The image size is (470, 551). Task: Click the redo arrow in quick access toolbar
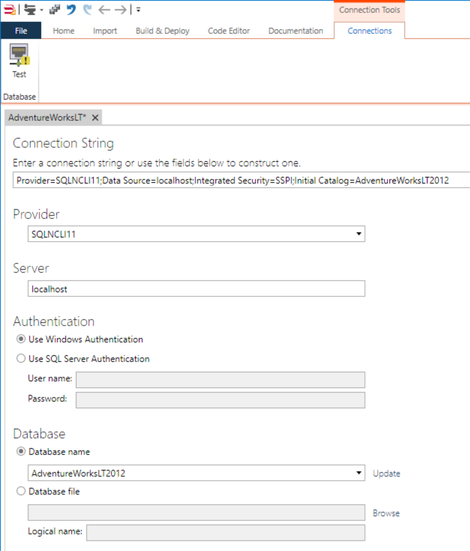pos(88,9)
